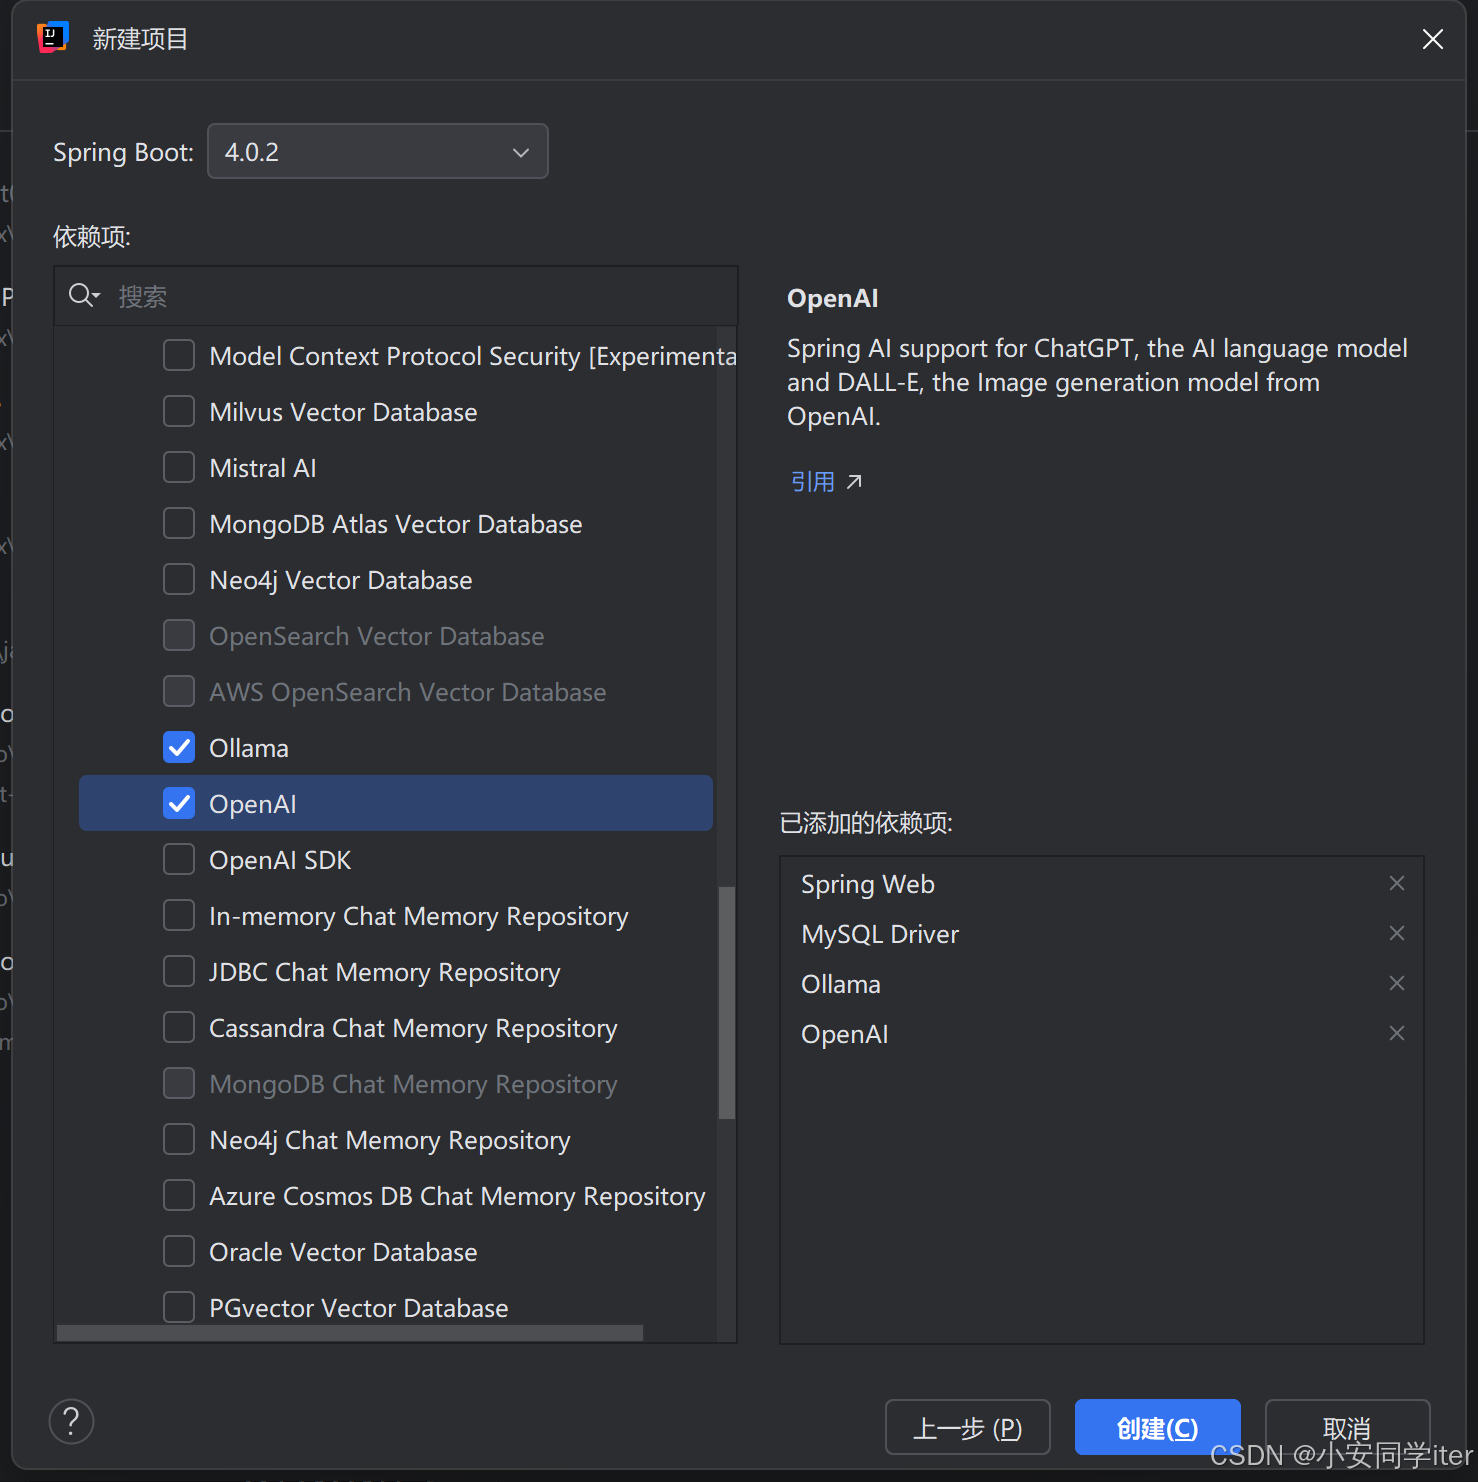Enable MongoDB Atlas Vector Database checkbox
Viewport: 1478px width, 1482px height.
[x=179, y=523]
